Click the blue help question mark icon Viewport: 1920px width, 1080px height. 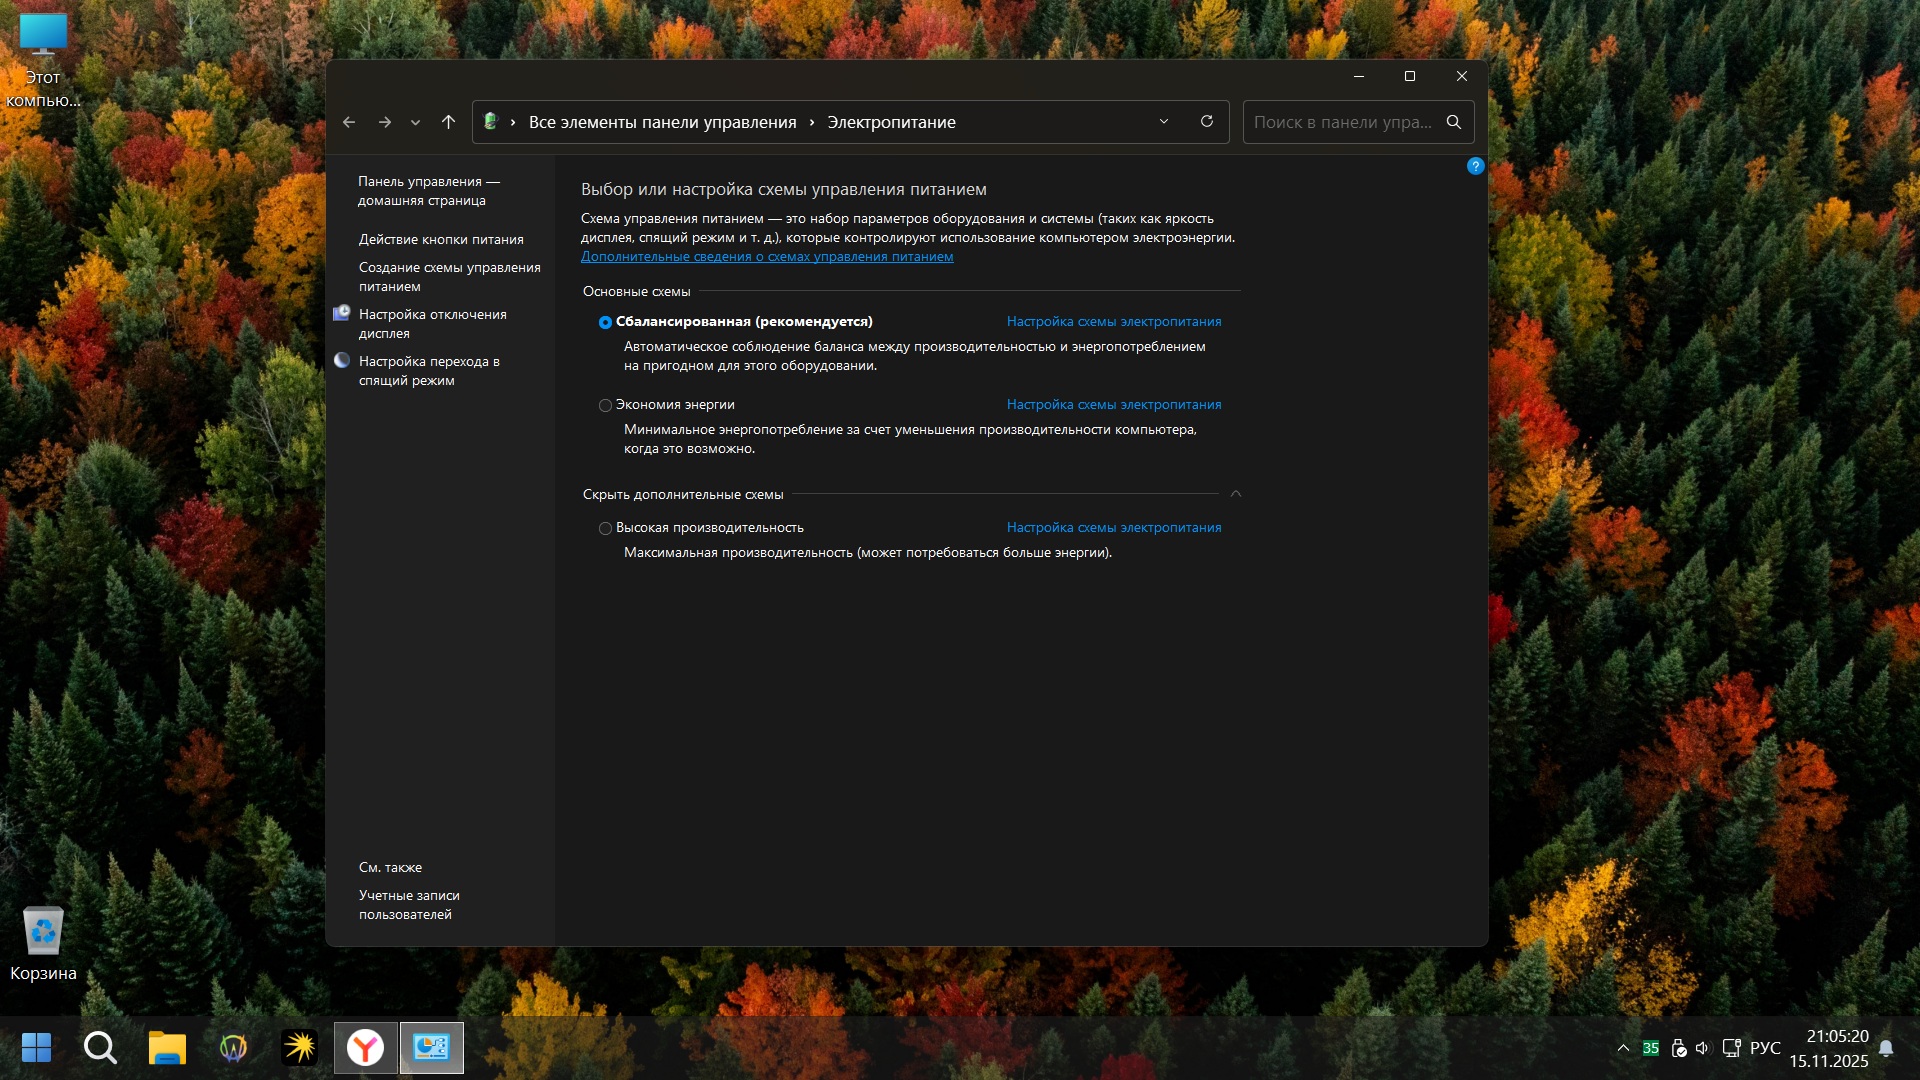pos(1475,166)
